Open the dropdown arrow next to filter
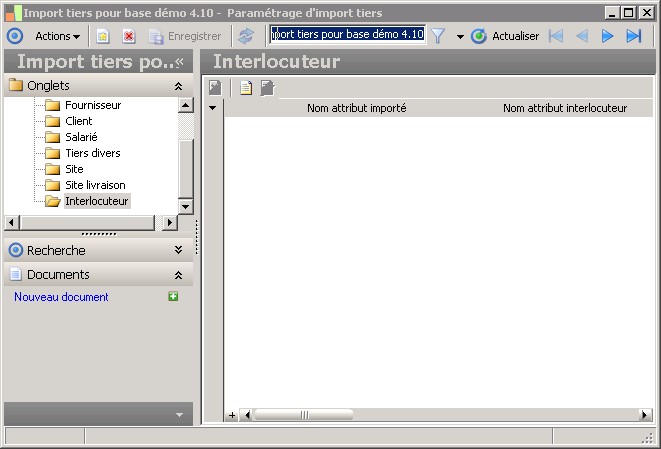This screenshot has height=449, width=661. pyautogui.click(x=460, y=37)
